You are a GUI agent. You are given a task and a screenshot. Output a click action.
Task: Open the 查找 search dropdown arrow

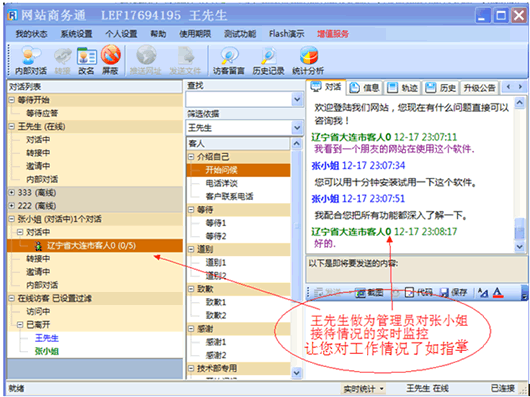pyautogui.click(x=297, y=100)
